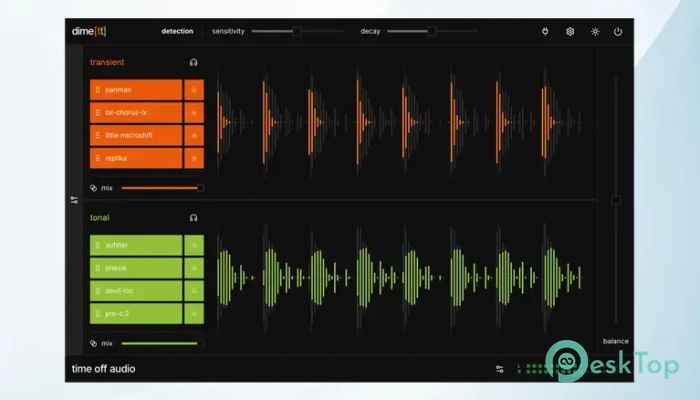Click the plug icon in top bar
The height and width of the screenshot is (400, 700).
545,31
